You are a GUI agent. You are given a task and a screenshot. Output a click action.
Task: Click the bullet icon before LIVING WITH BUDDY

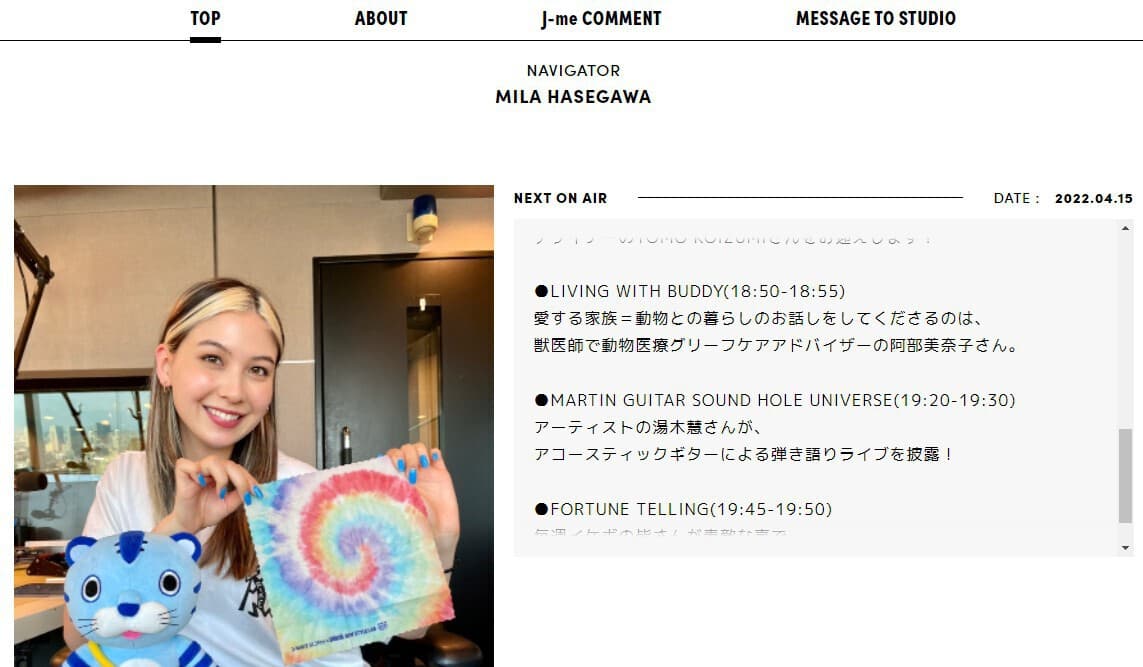(x=541, y=291)
